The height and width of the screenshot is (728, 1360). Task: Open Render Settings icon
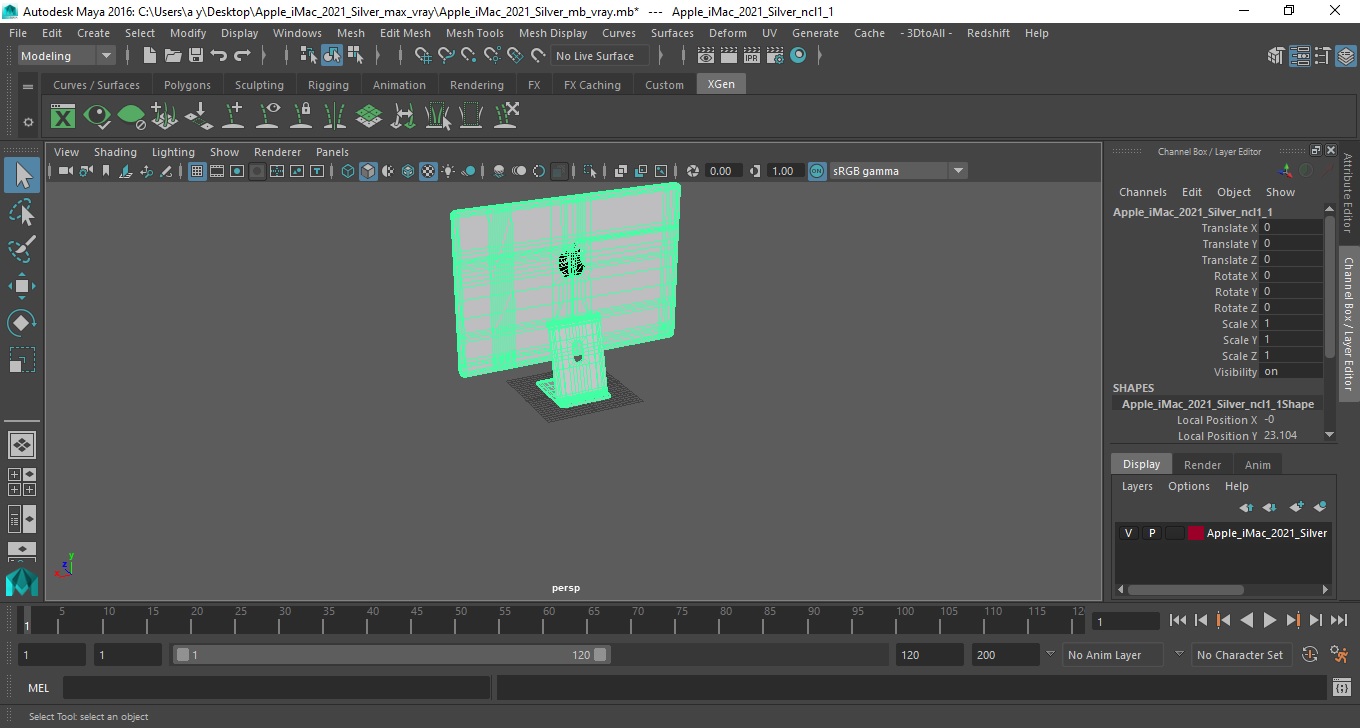coord(775,56)
